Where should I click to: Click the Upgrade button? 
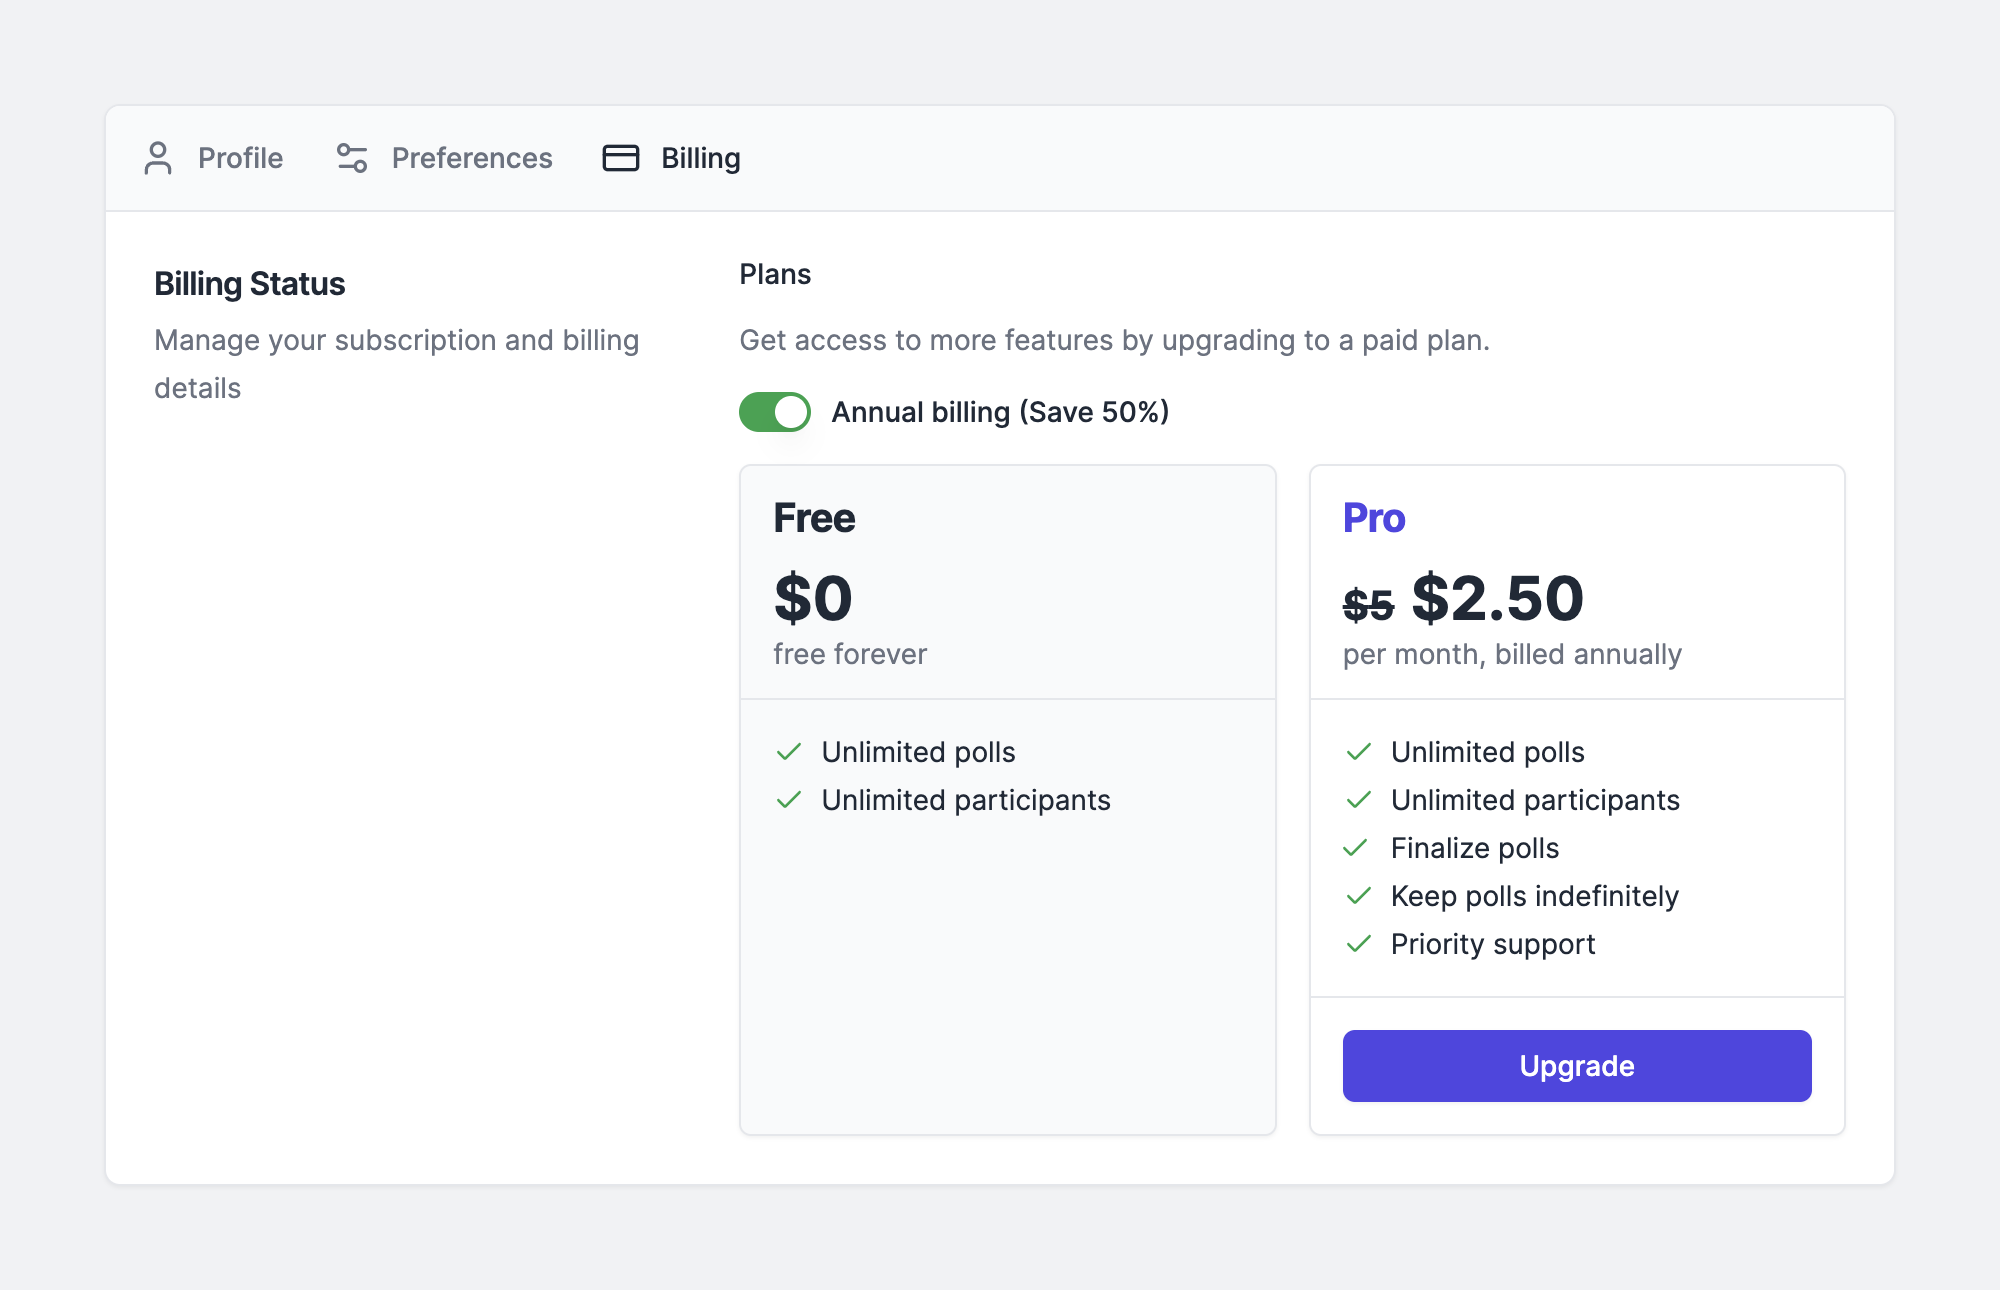1575,1065
